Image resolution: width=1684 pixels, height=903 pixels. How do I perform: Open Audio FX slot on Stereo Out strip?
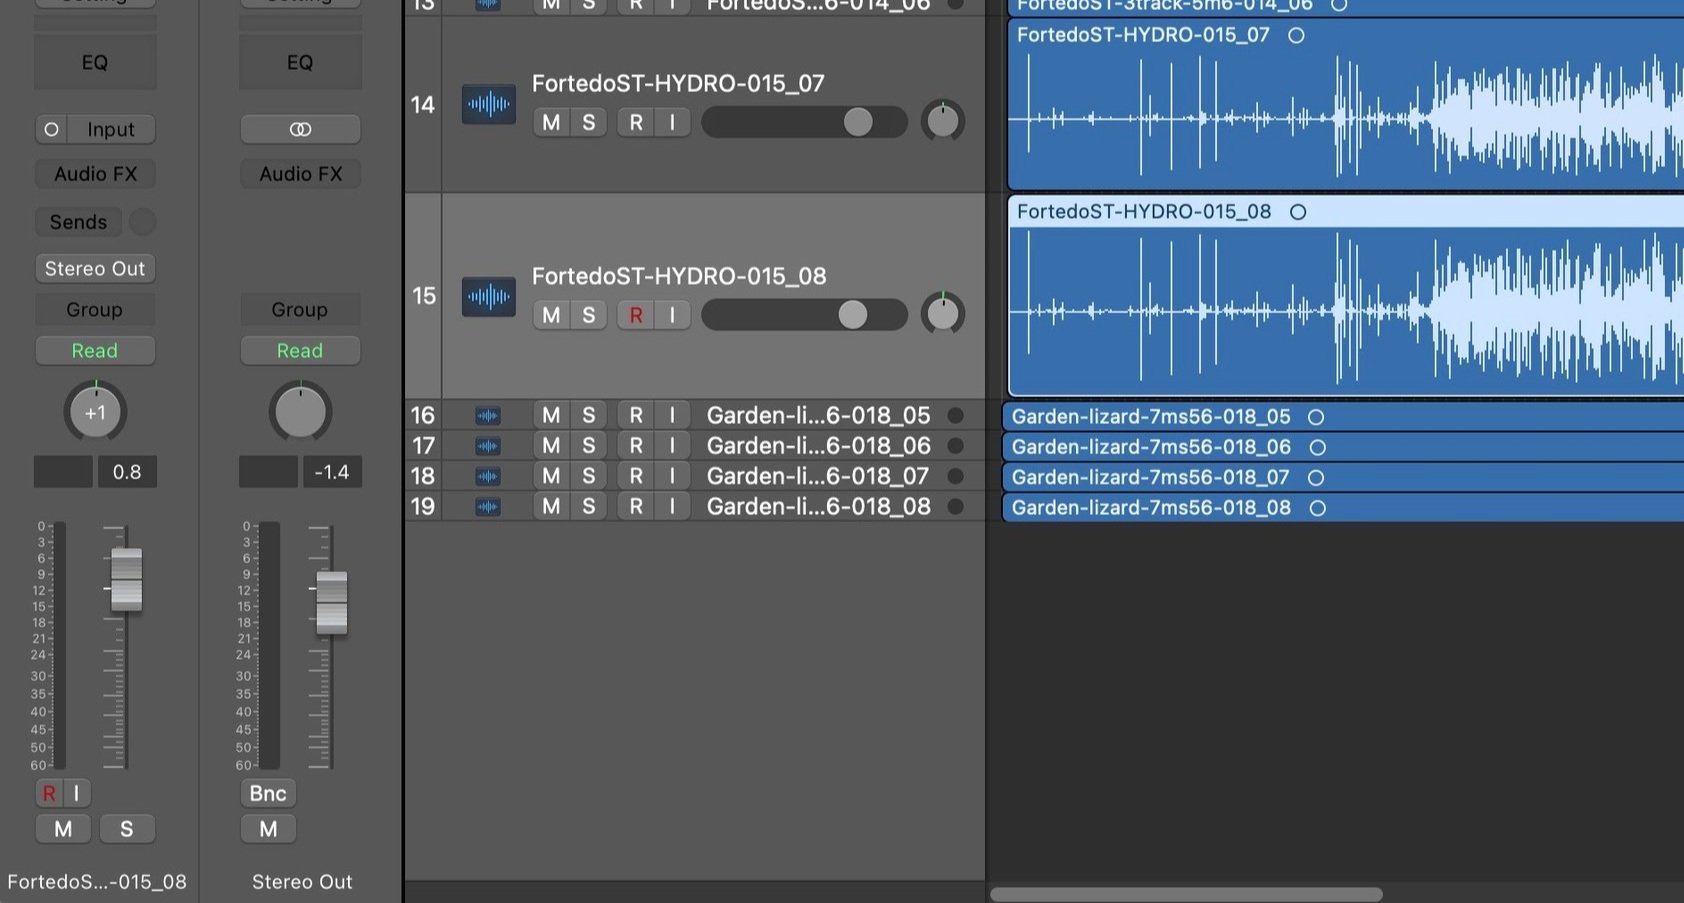(x=300, y=174)
